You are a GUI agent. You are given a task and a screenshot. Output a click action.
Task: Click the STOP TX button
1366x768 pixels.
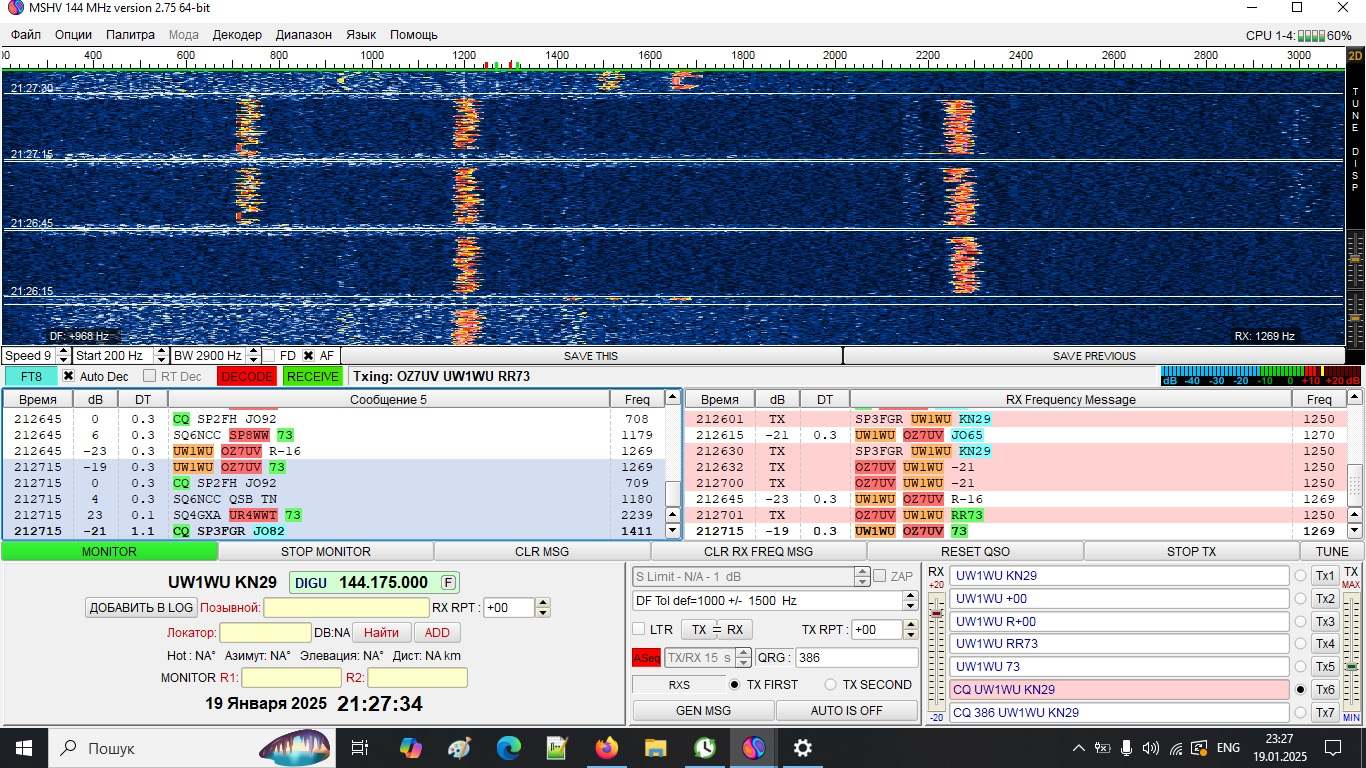point(1192,551)
